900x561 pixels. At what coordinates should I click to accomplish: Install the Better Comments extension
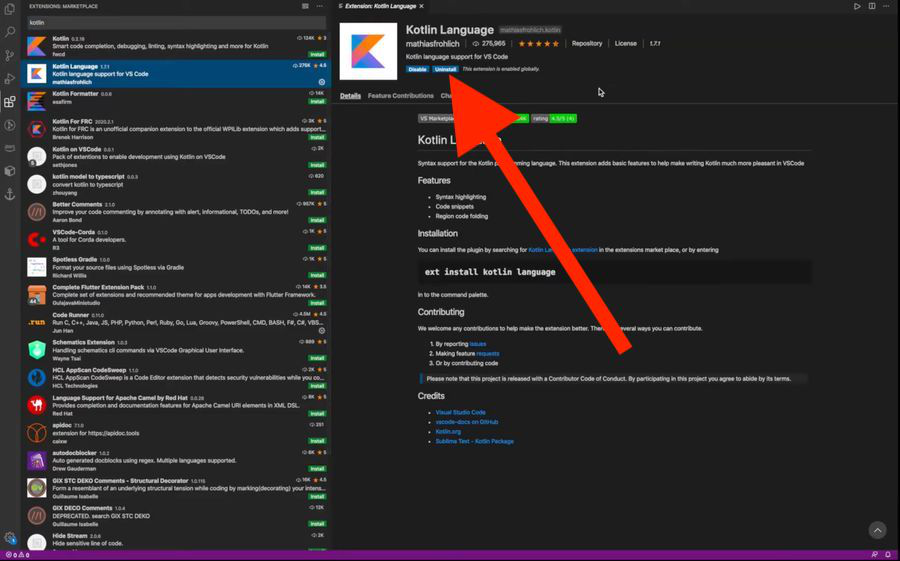317,220
